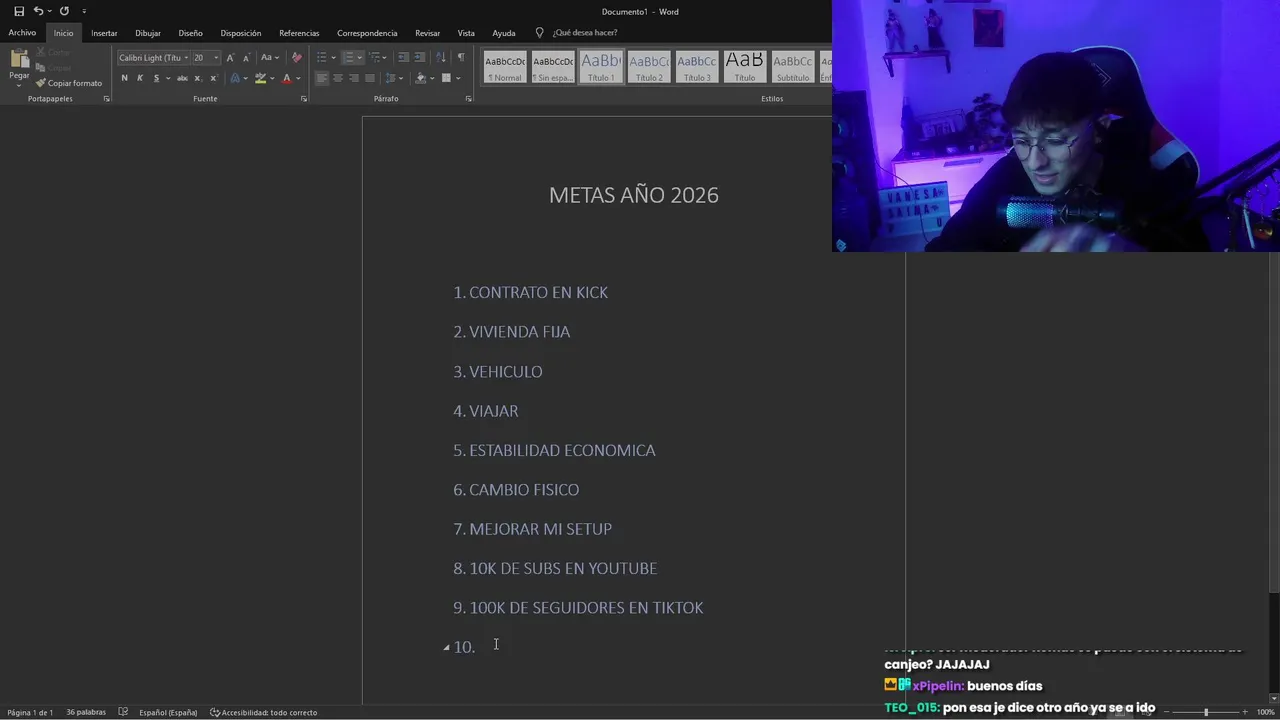Open the font size 20 dropdown
This screenshot has height=720, width=1280.
coord(216,58)
